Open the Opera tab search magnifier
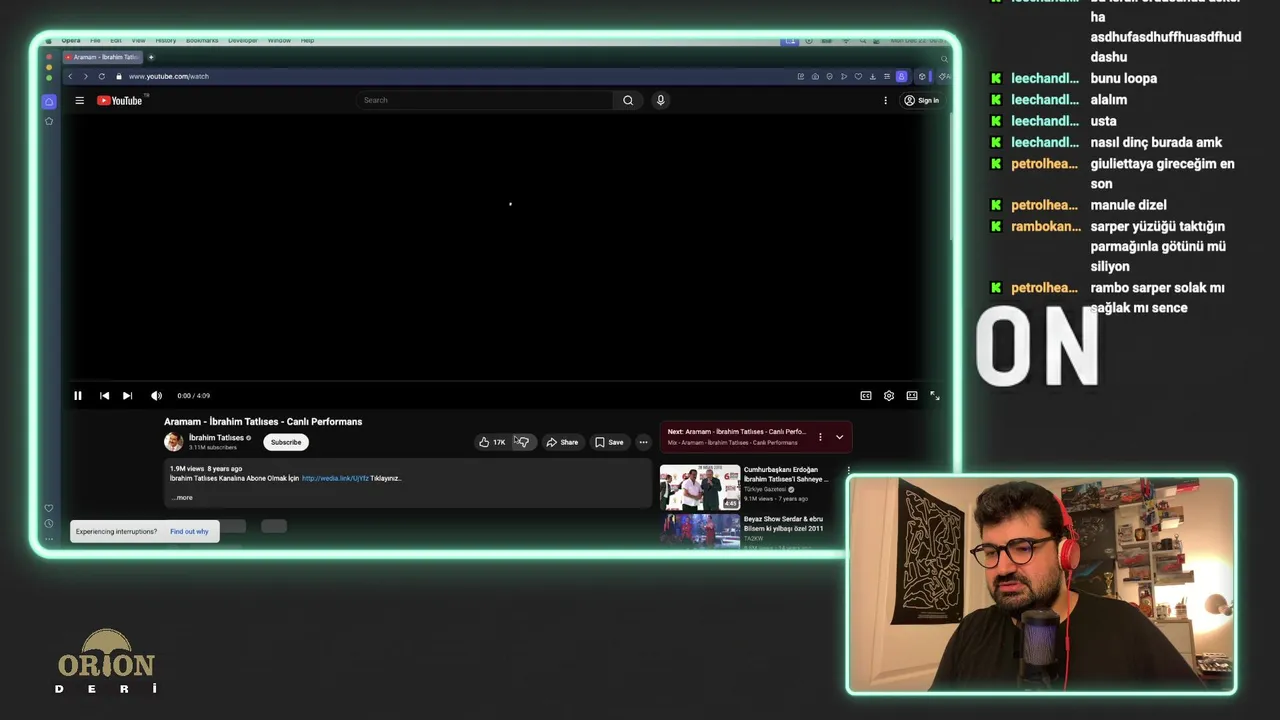 click(x=944, y=58)
